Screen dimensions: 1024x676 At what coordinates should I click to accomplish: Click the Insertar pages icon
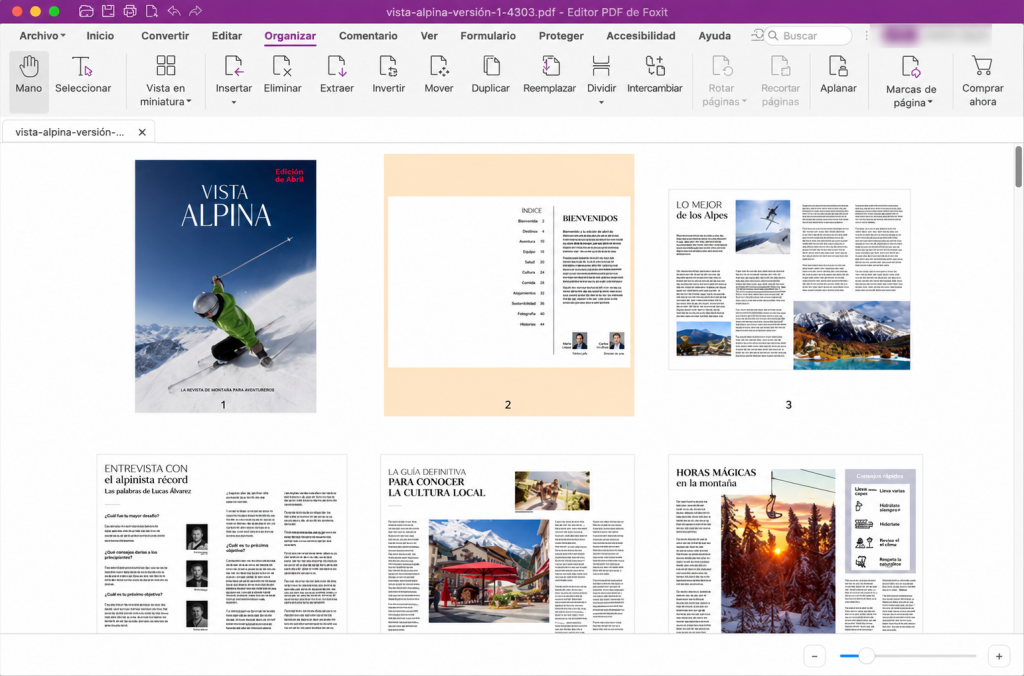coord(234,67)
